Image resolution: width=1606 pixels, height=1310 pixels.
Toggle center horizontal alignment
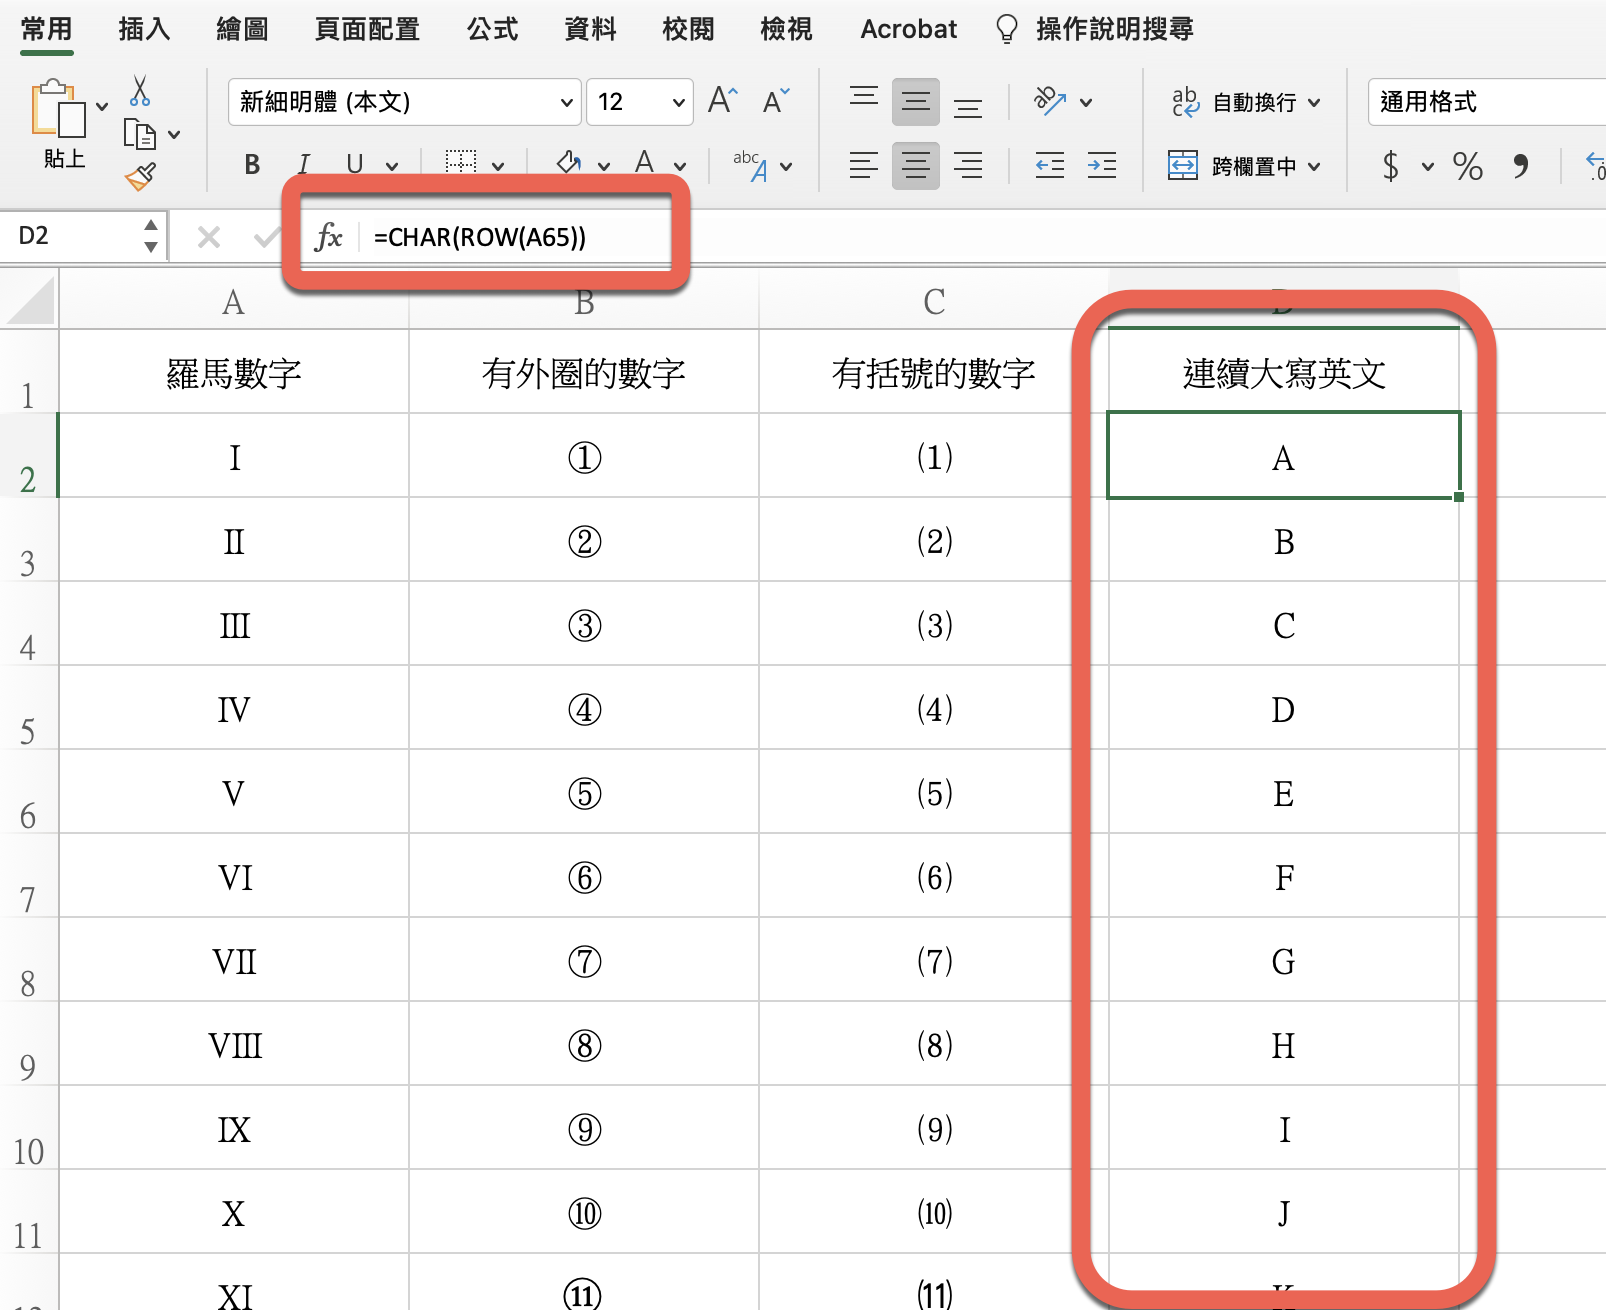[x=916, y=165]
